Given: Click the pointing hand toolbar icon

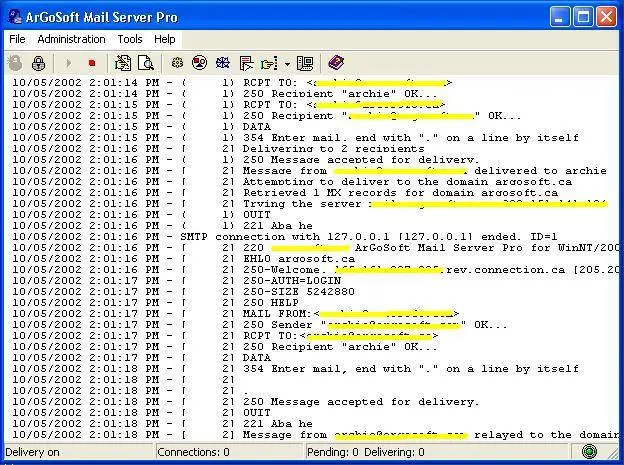Looking at the screenshot, I should pos(269,63).
